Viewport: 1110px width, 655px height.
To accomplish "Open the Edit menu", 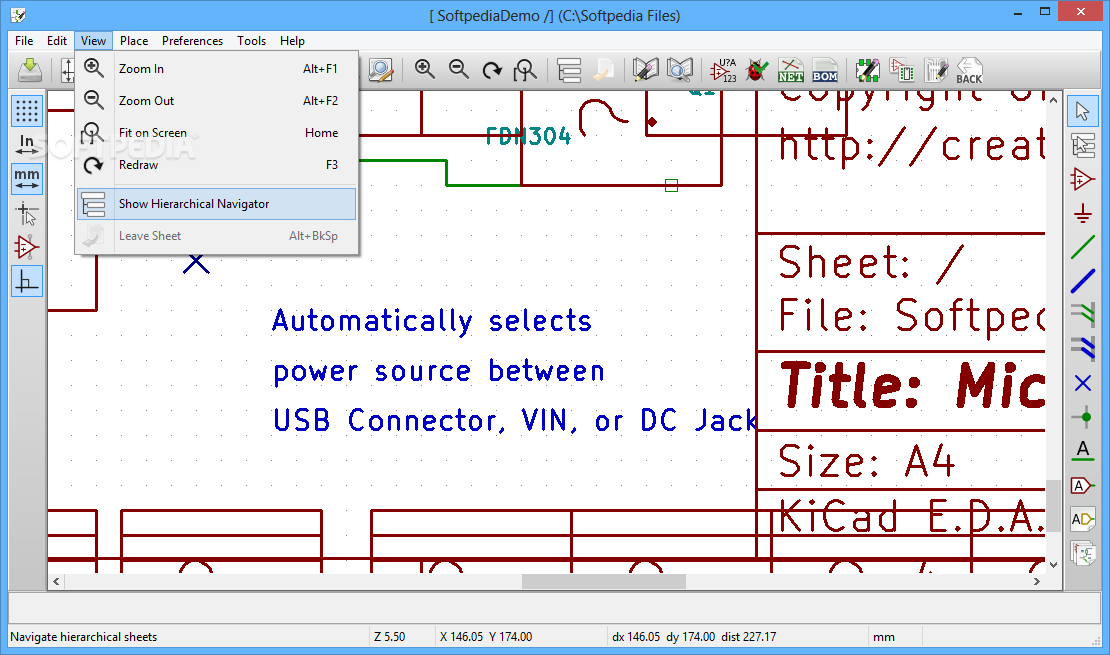I will (57, 40).
